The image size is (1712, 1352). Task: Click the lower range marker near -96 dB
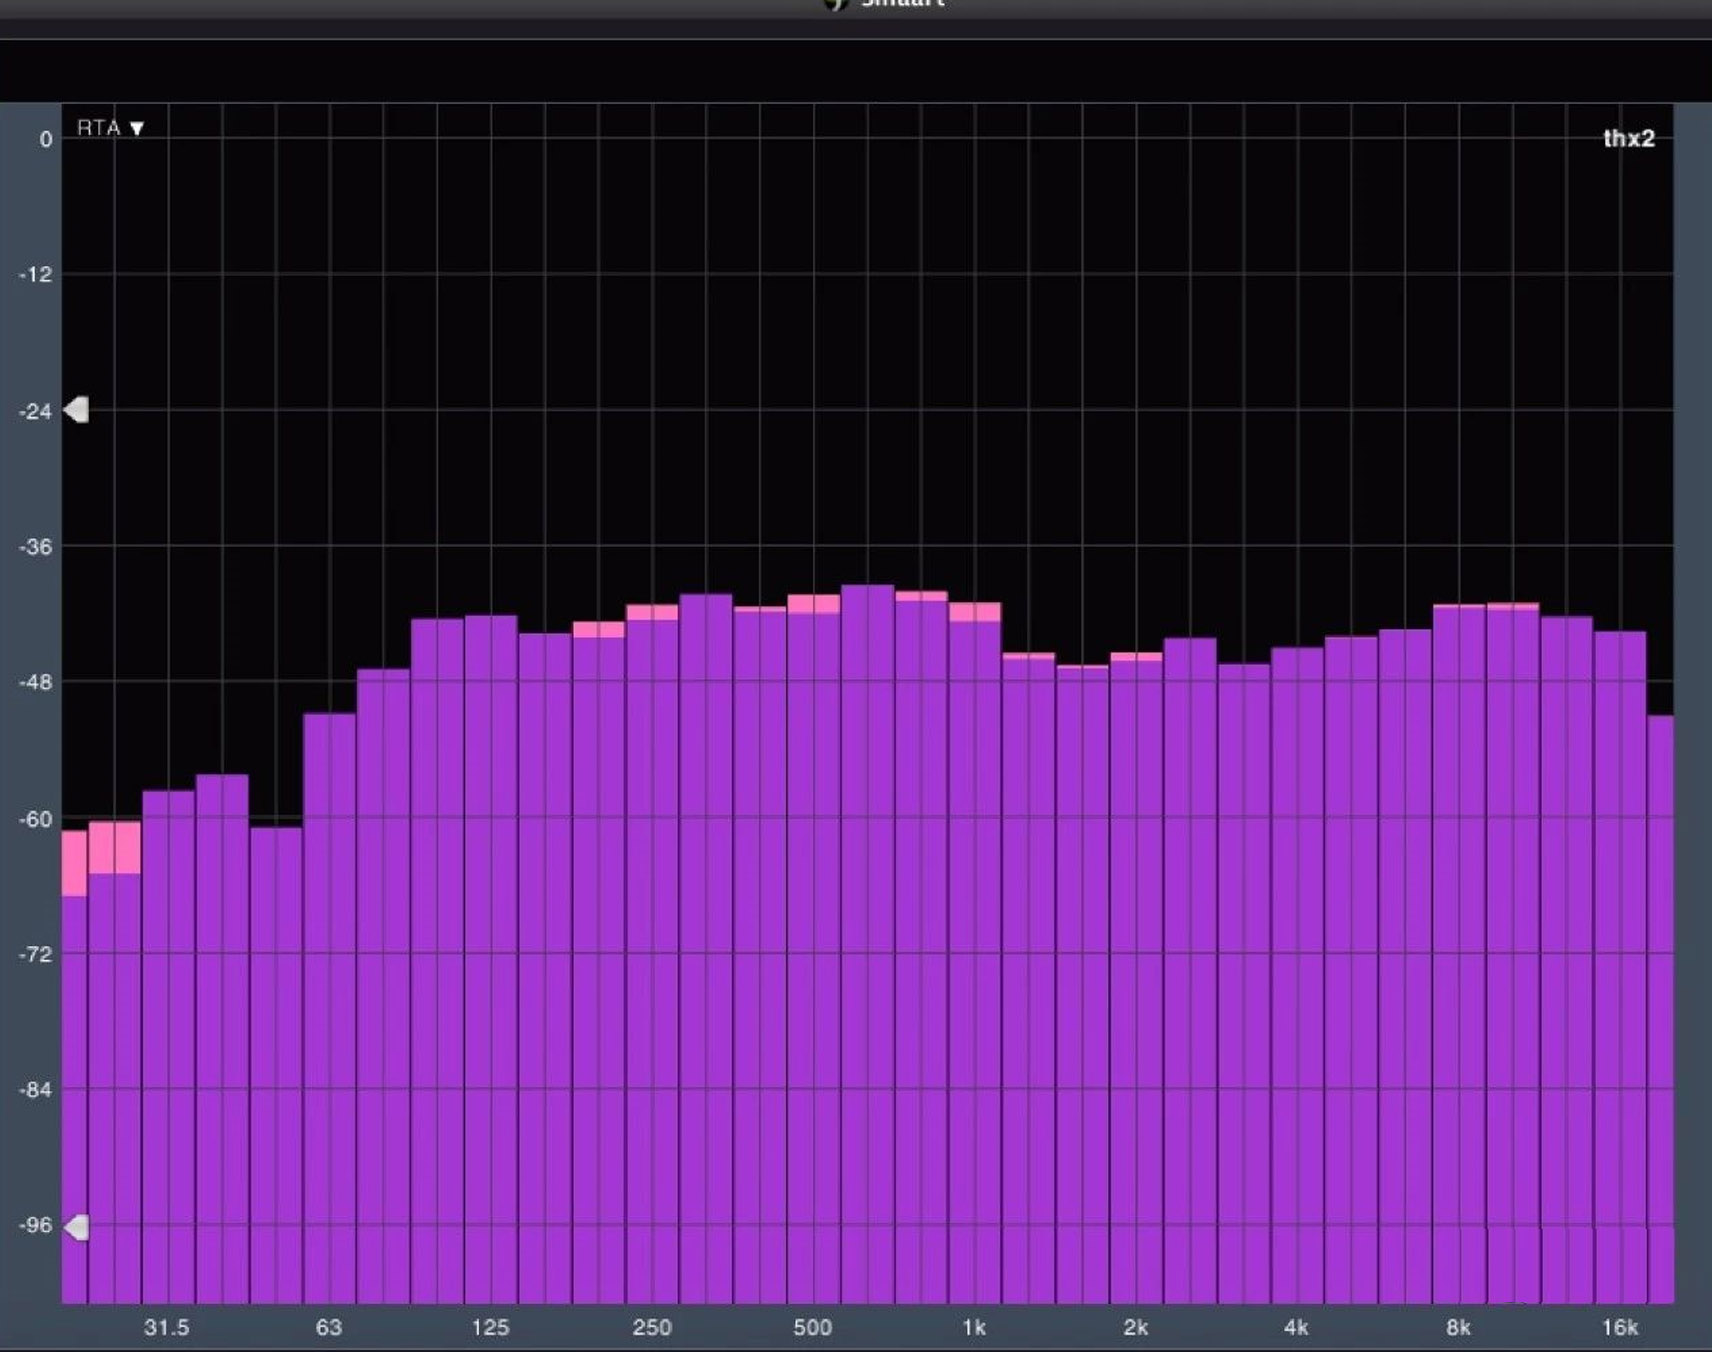[76, 1227]
